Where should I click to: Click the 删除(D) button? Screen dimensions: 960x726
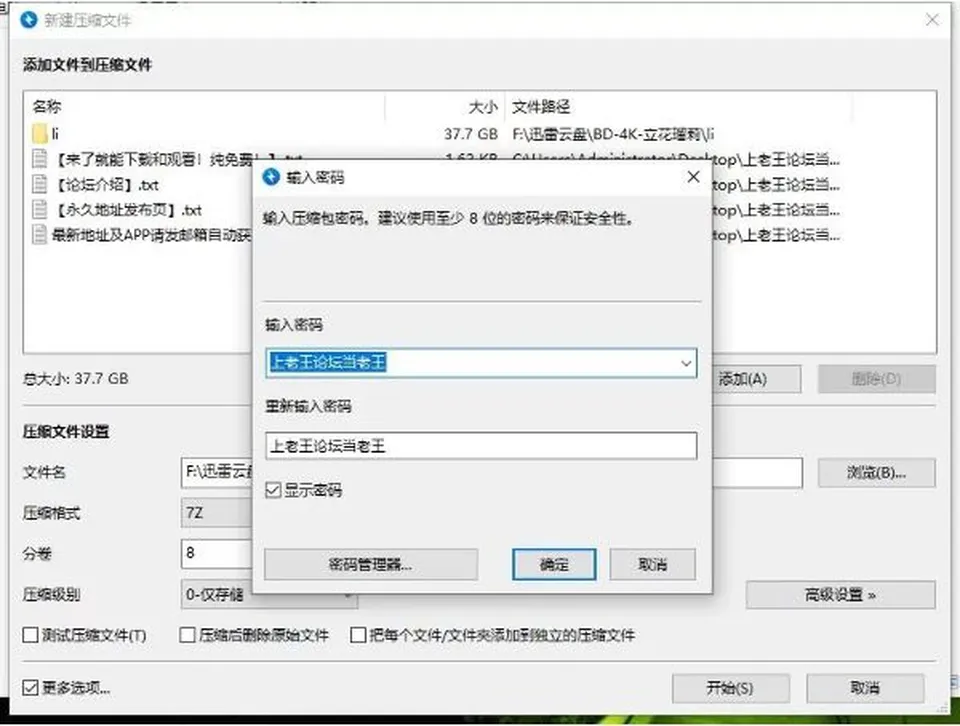pyautogui.click(x=877, y=379)
